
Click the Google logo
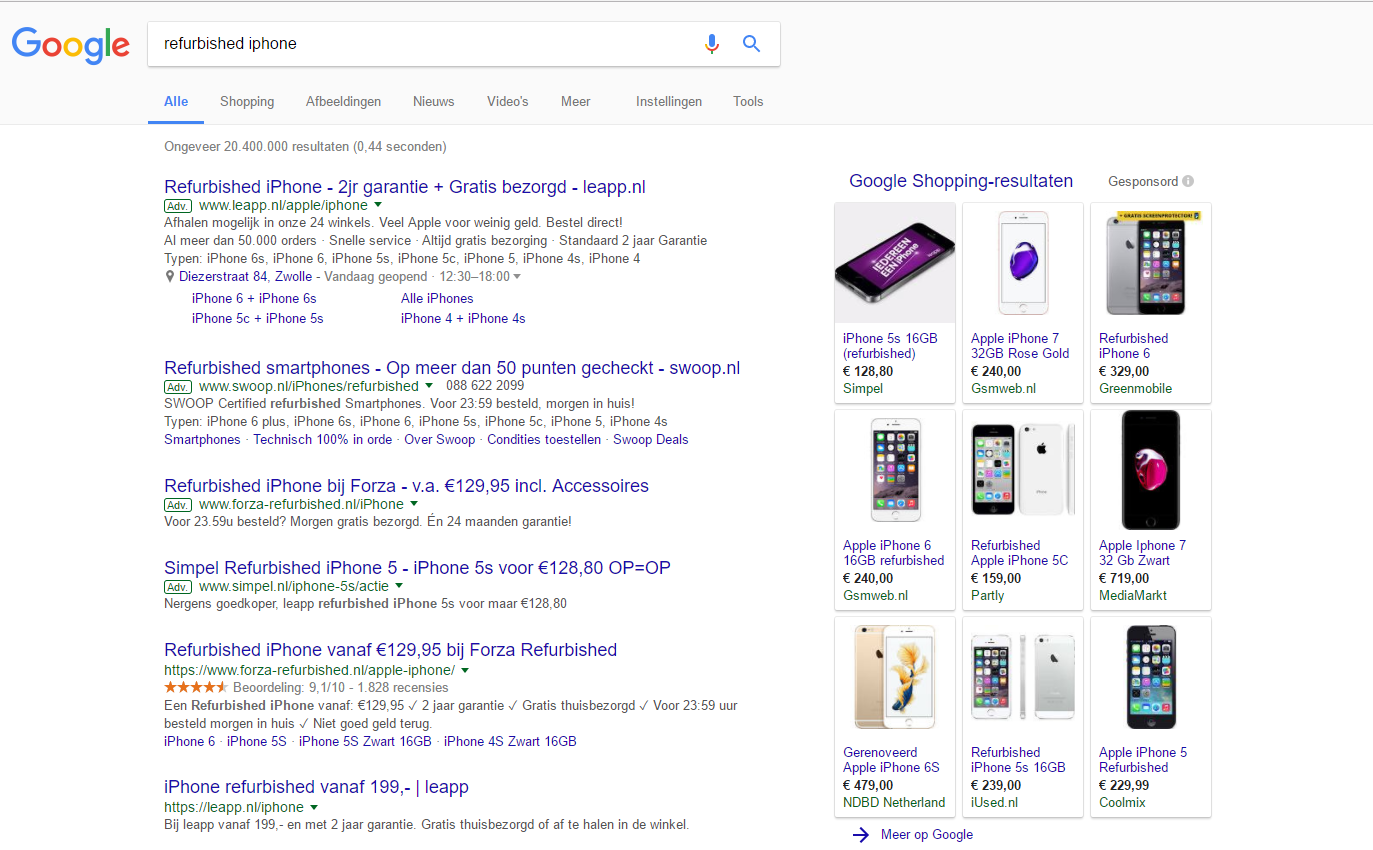70,44
